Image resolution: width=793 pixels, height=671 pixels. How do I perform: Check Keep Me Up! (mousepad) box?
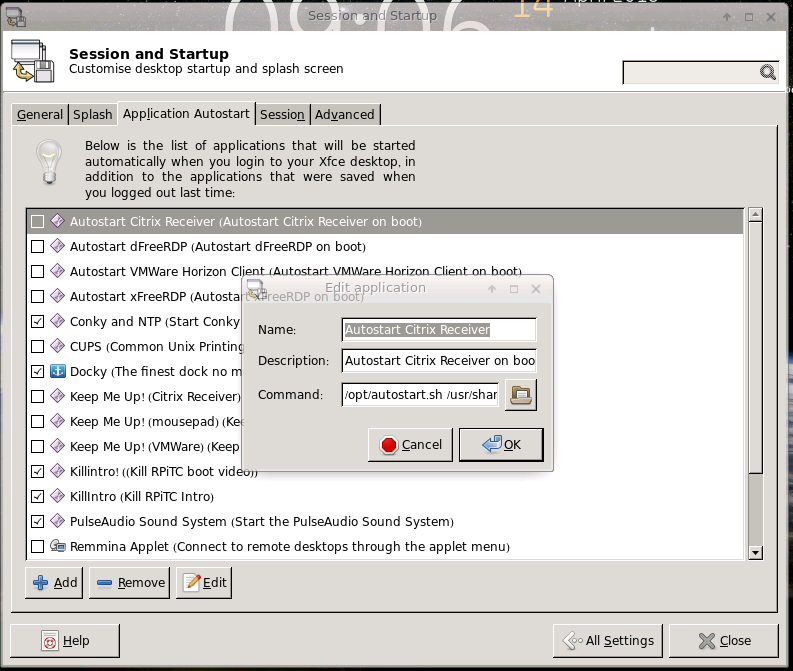point(37,421)
